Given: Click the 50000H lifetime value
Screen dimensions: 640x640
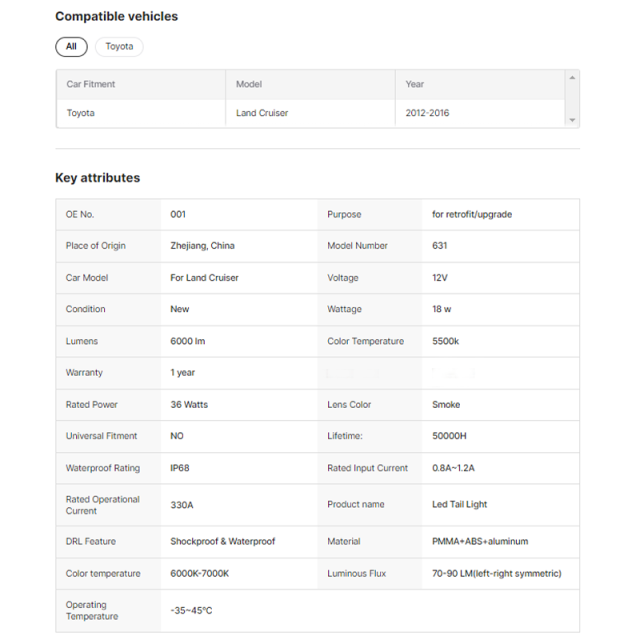Looking at the screenshot, I should 449,436.
